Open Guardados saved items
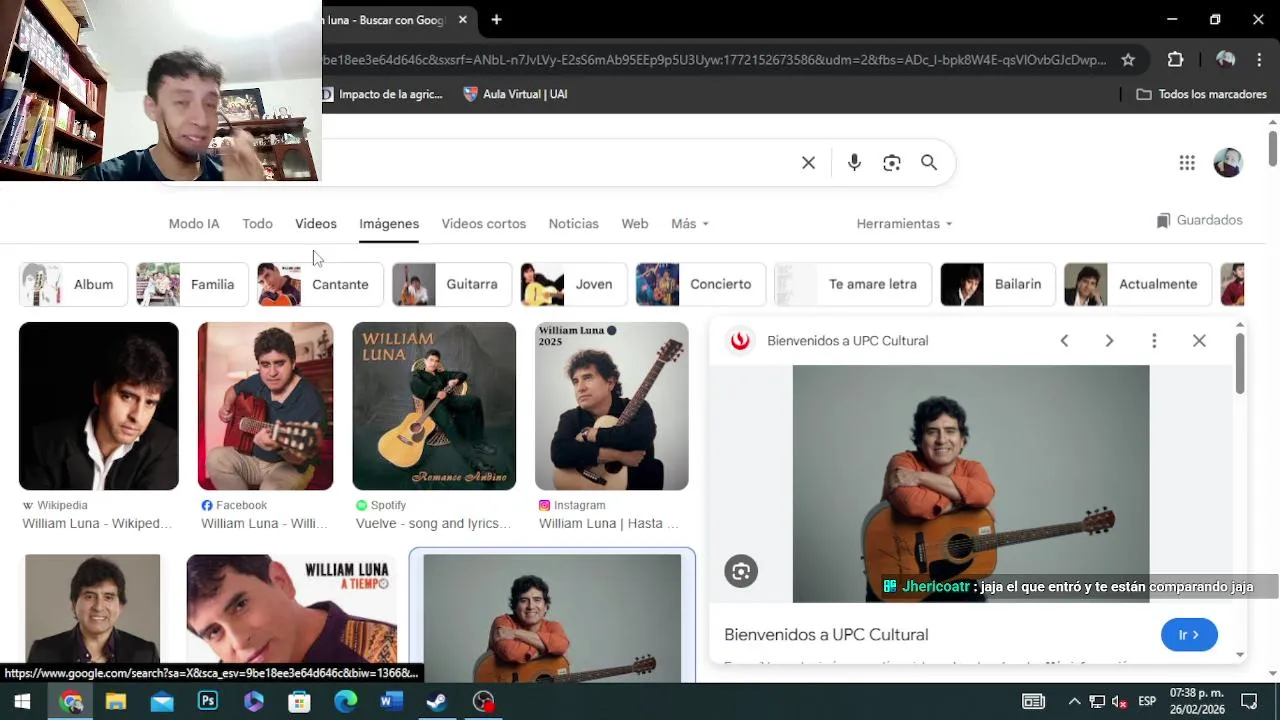The image size is (1280, 720). [x=1199, y=220]
